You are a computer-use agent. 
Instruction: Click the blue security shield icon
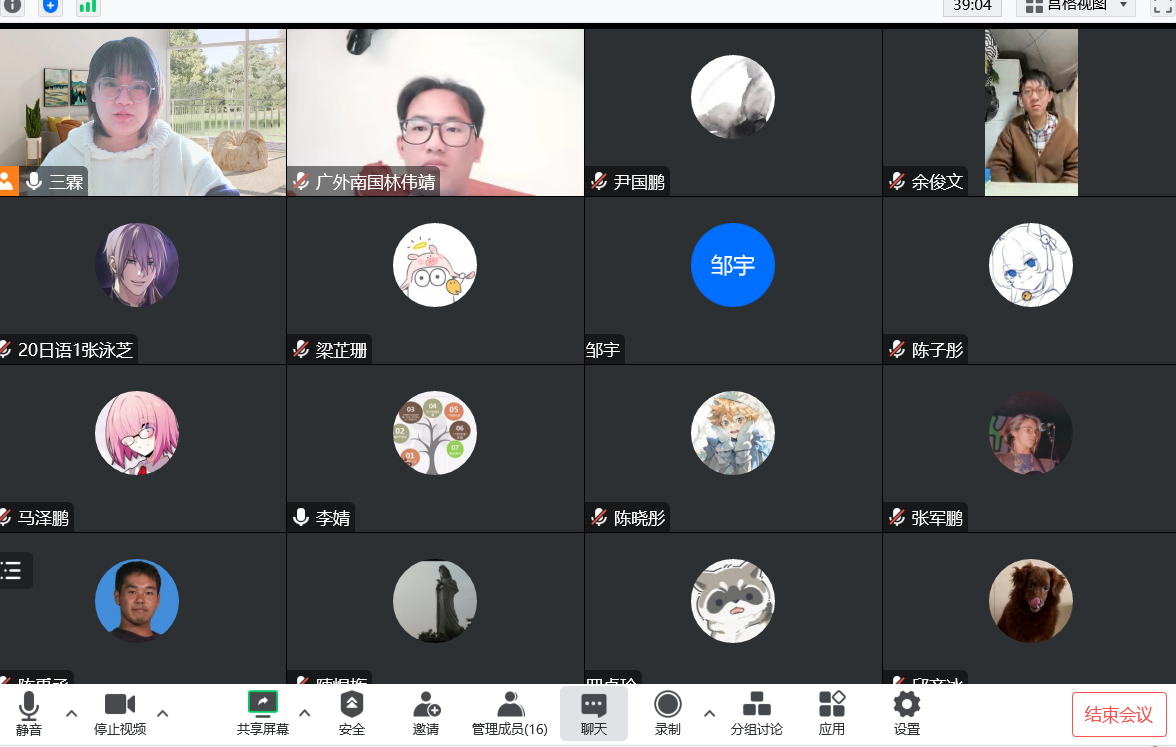50,6
